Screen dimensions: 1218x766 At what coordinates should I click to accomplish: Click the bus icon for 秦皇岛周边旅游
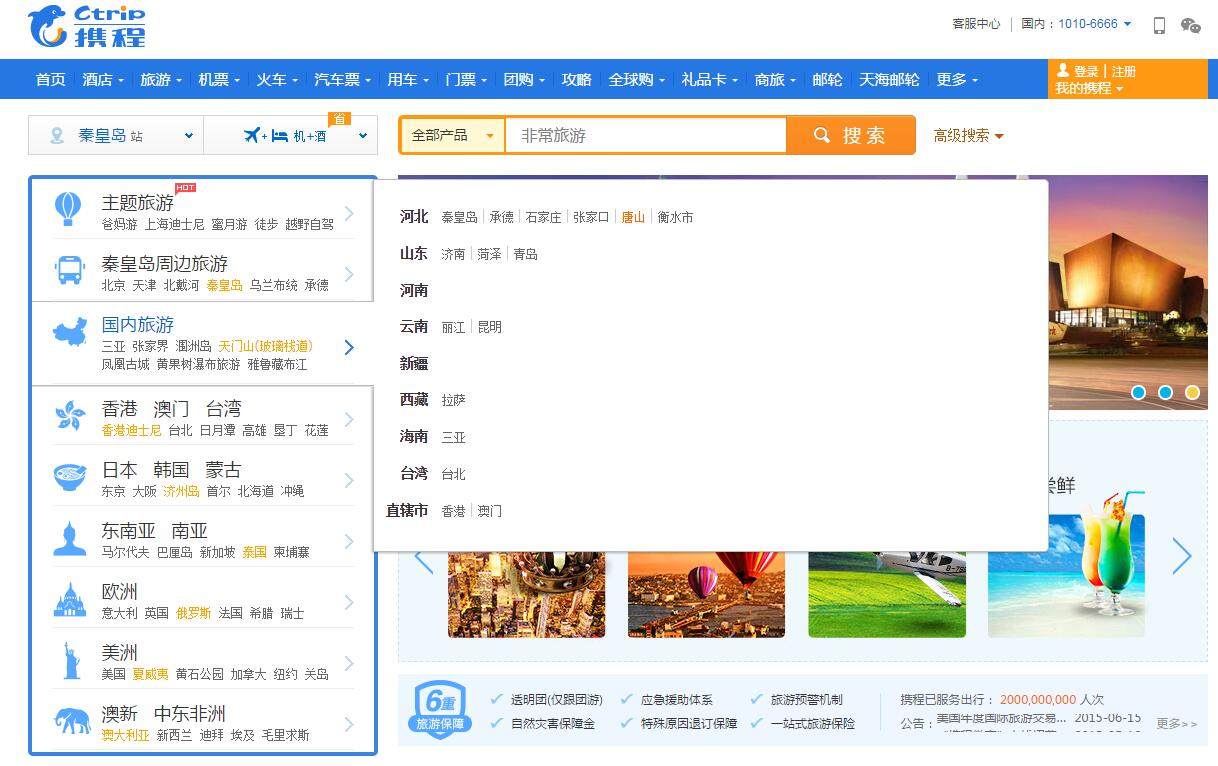pyautogui.click(x=69, y=271)
